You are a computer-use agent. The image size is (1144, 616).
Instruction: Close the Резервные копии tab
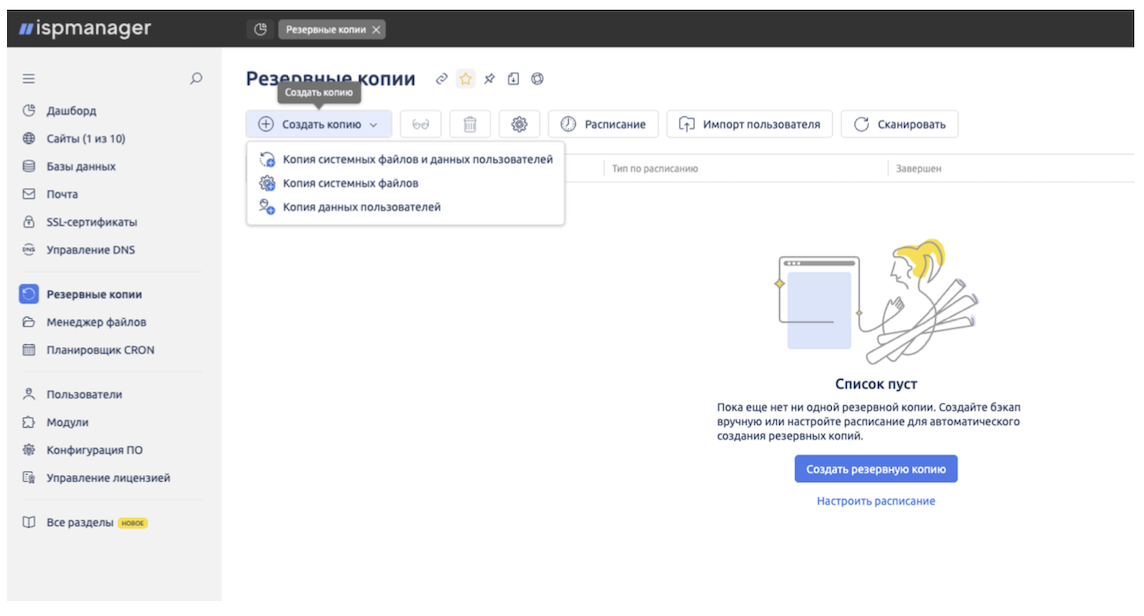pyautogui.click(x=378, y=29)
